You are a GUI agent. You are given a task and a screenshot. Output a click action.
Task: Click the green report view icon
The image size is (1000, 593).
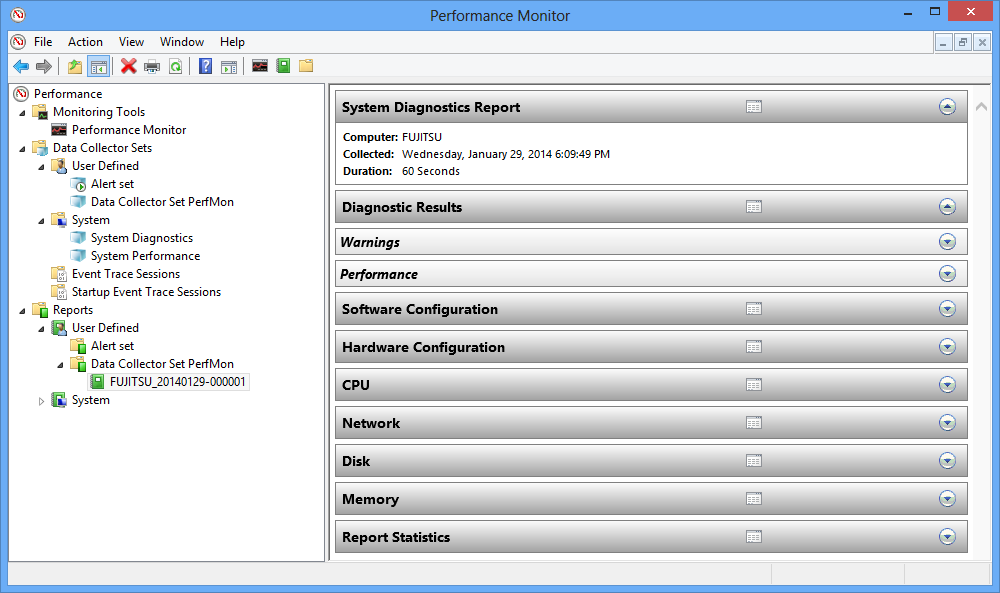[283, 66]
